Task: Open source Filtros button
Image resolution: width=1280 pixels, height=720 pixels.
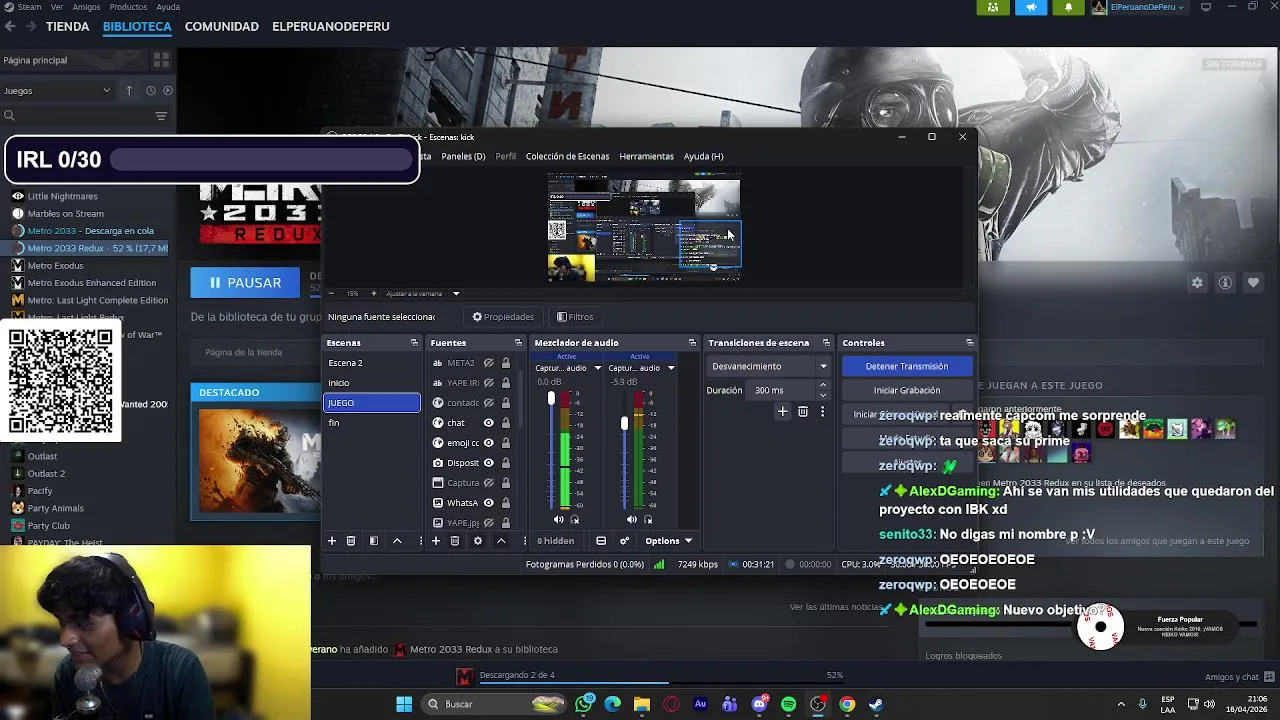Action: click(x=575, y=317)
